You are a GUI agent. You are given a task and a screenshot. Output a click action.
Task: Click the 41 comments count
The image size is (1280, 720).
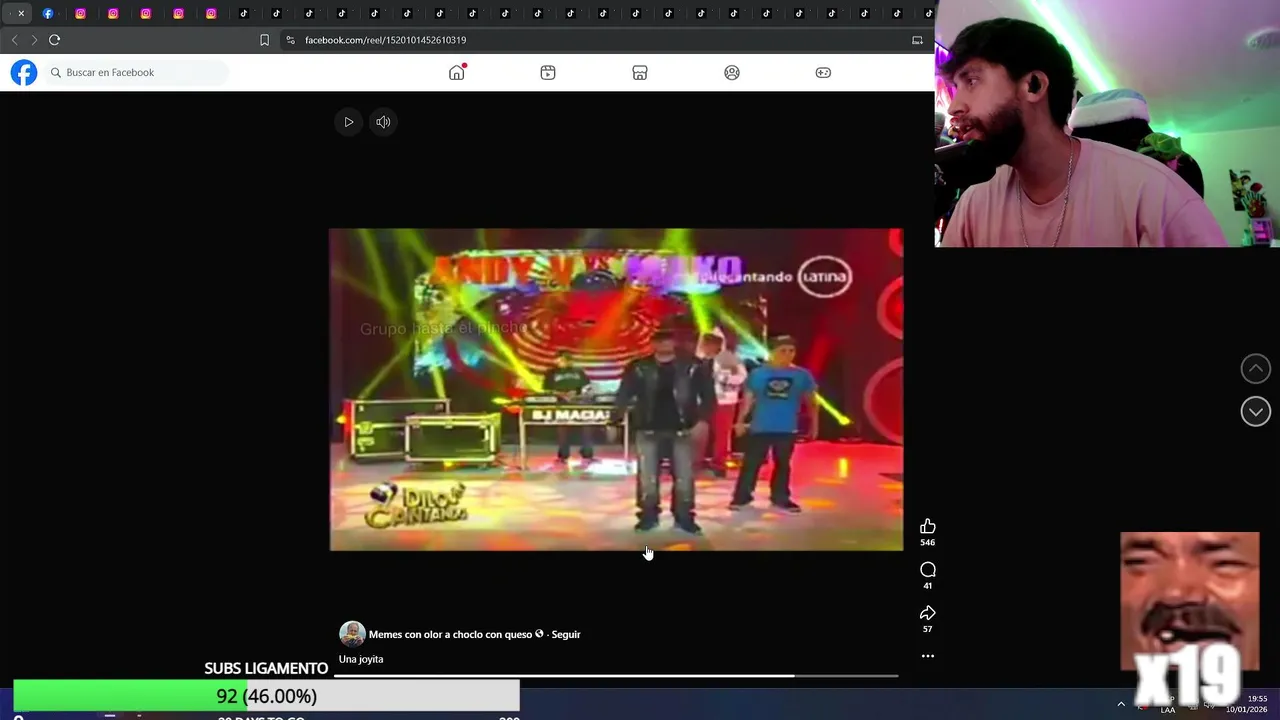(928, 586)
